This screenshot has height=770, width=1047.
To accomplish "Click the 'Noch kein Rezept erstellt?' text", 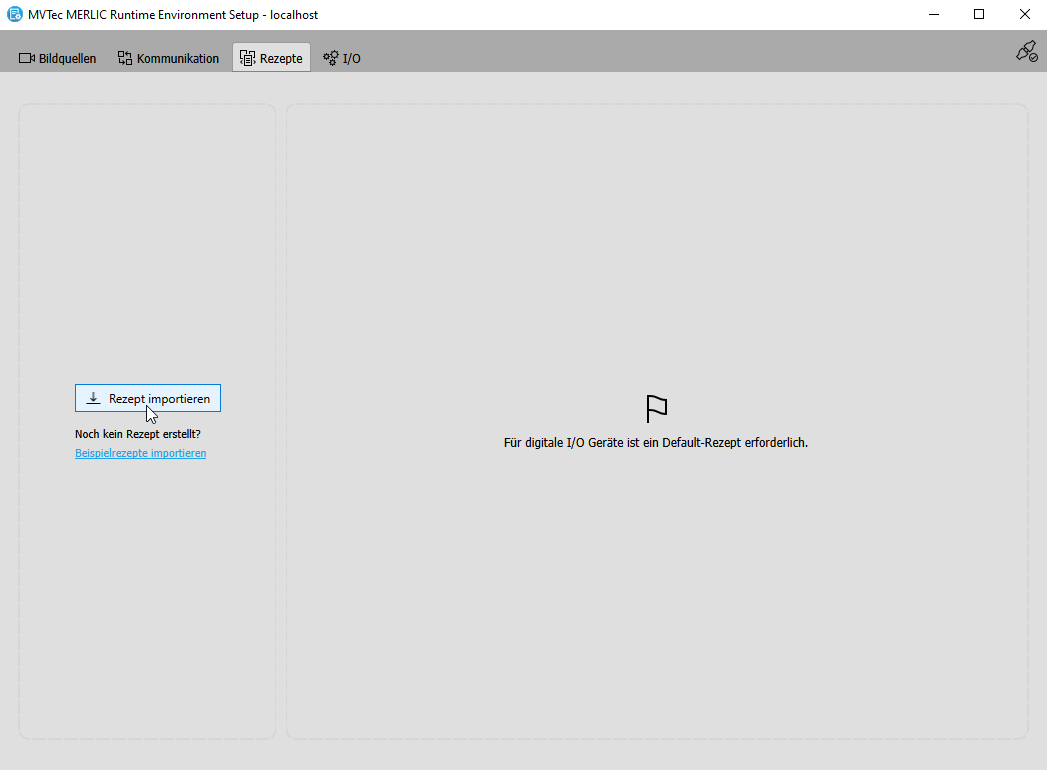I will coord(138,434).
